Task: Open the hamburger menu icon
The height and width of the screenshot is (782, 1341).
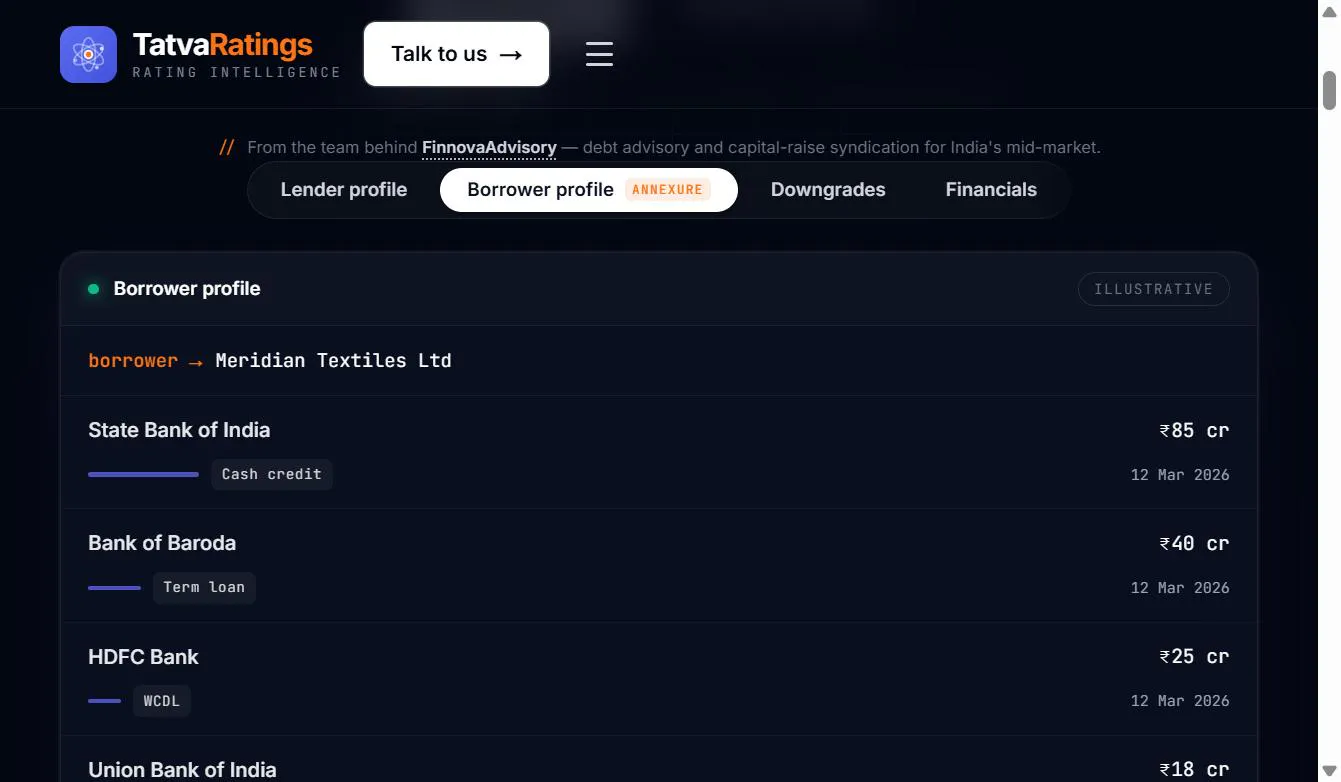Action: tap(599, 54)
